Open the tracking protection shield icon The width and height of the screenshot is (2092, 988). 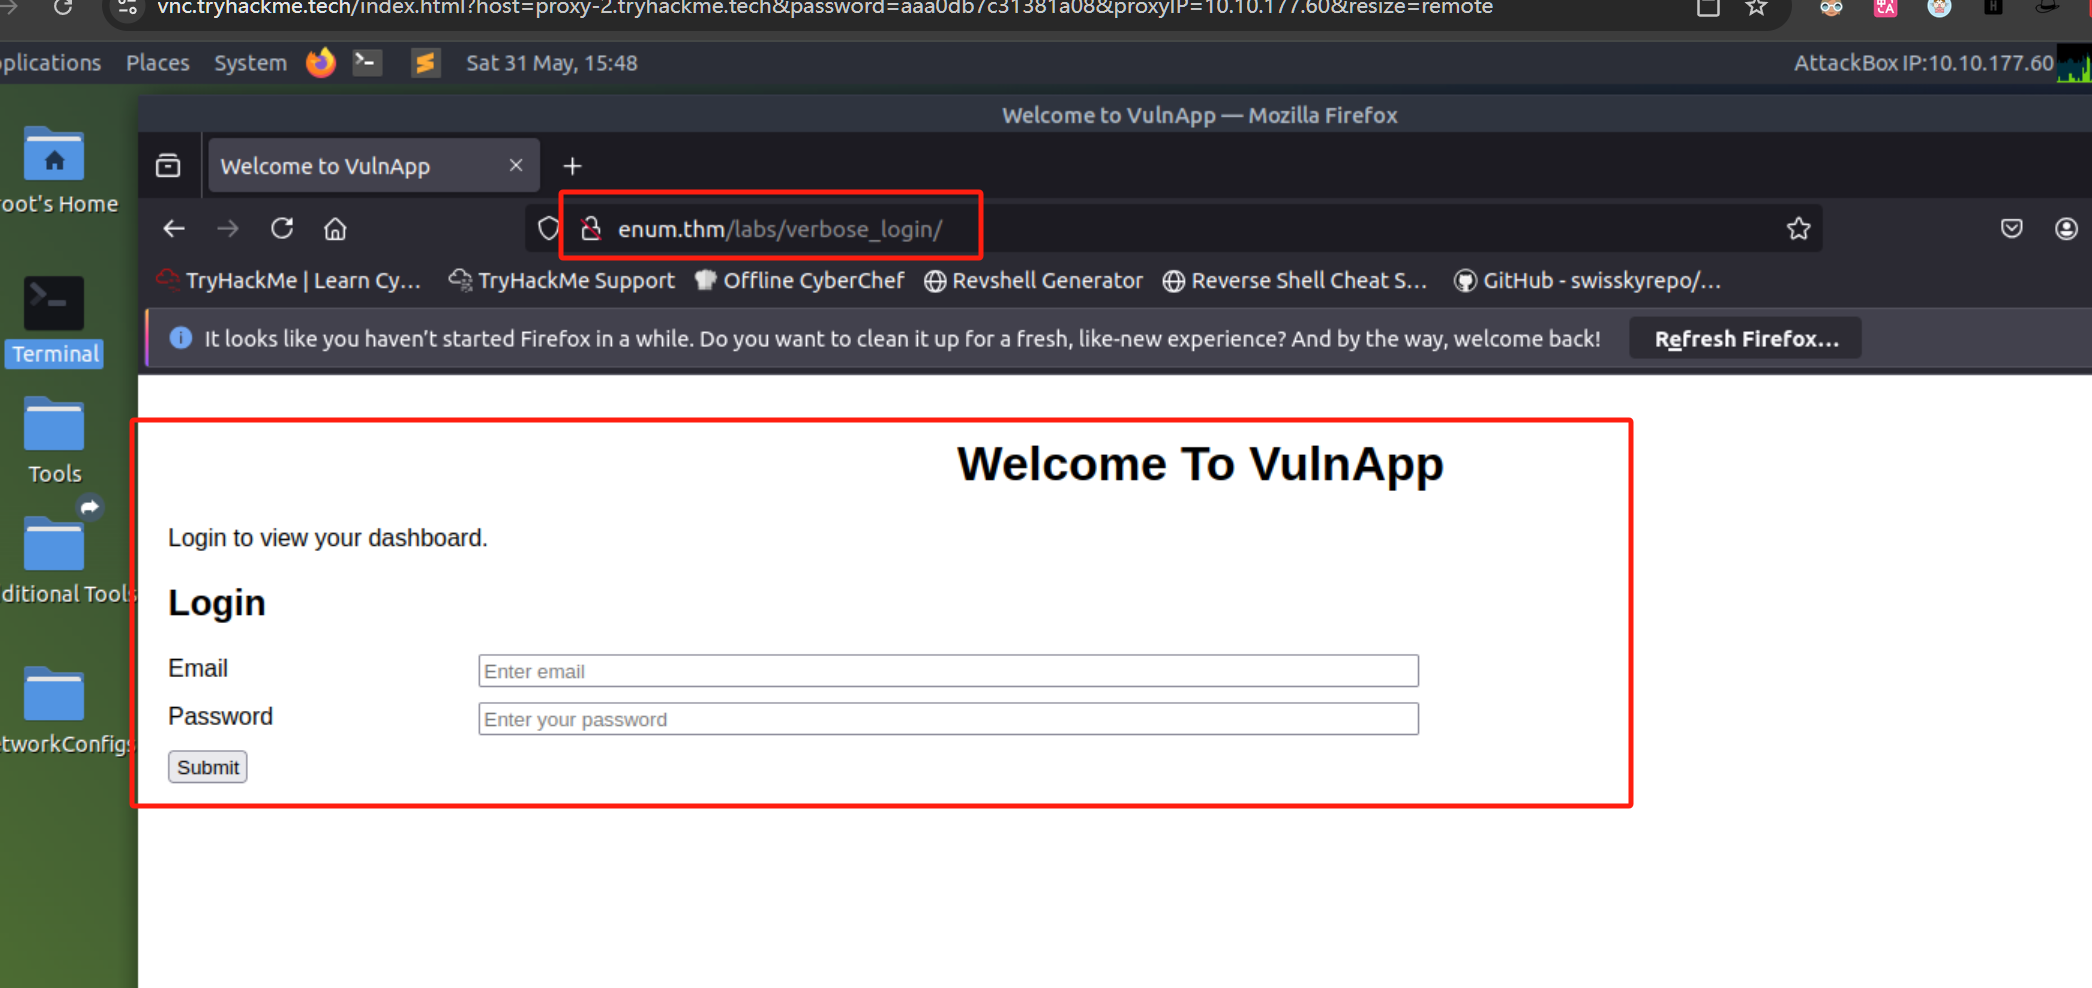pyautogui.click(x=548, y=229)
